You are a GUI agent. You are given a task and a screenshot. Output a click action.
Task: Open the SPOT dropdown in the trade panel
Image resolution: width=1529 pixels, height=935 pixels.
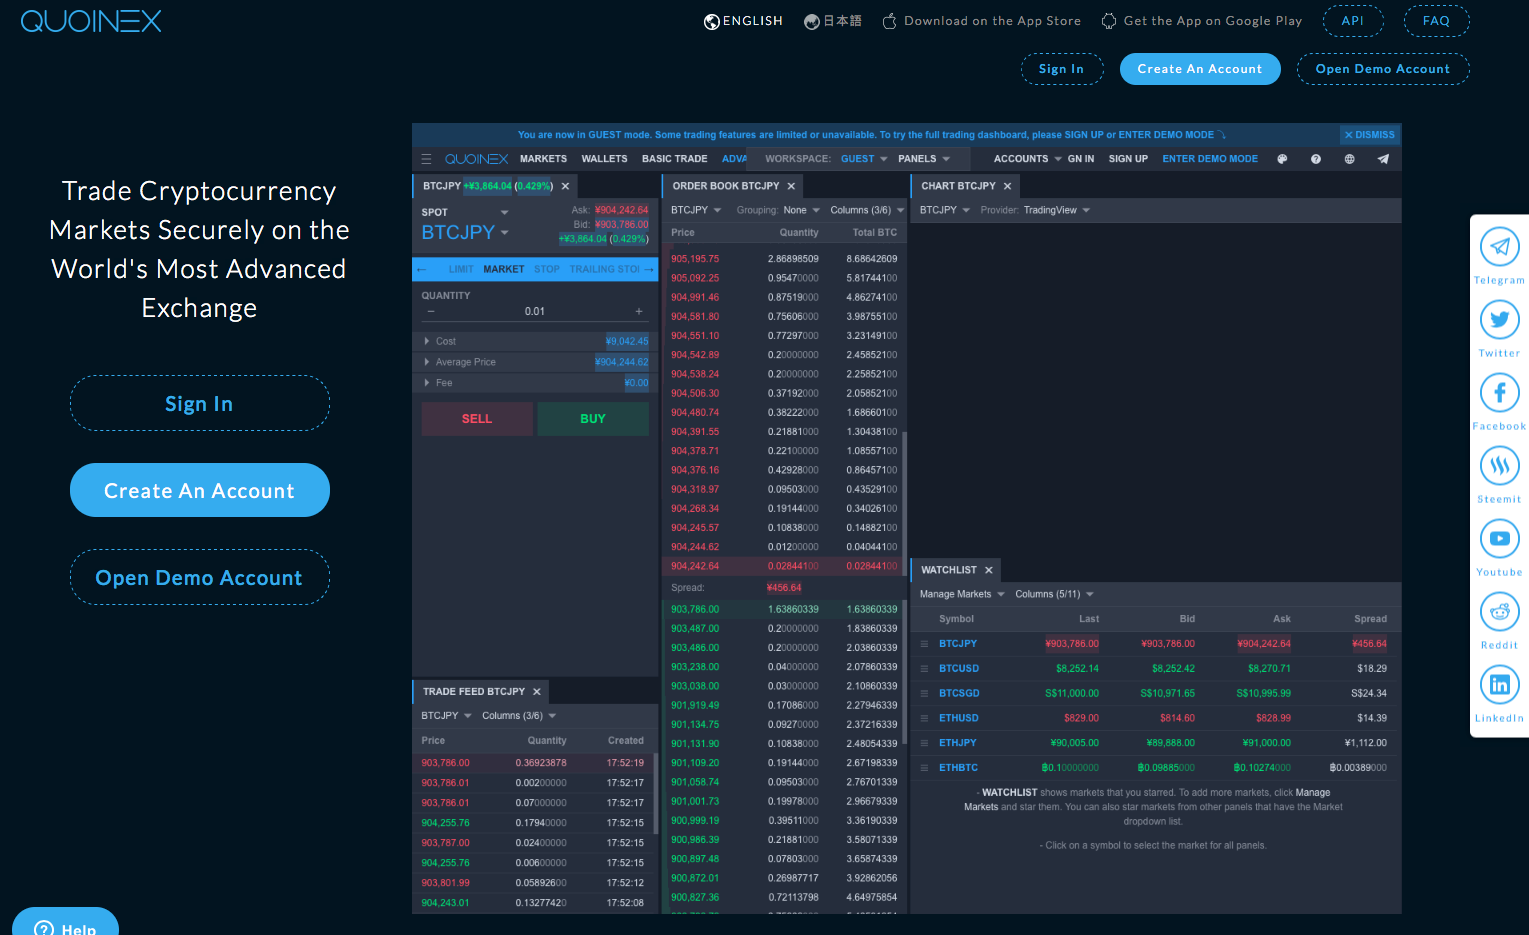(x=465, y=212)
